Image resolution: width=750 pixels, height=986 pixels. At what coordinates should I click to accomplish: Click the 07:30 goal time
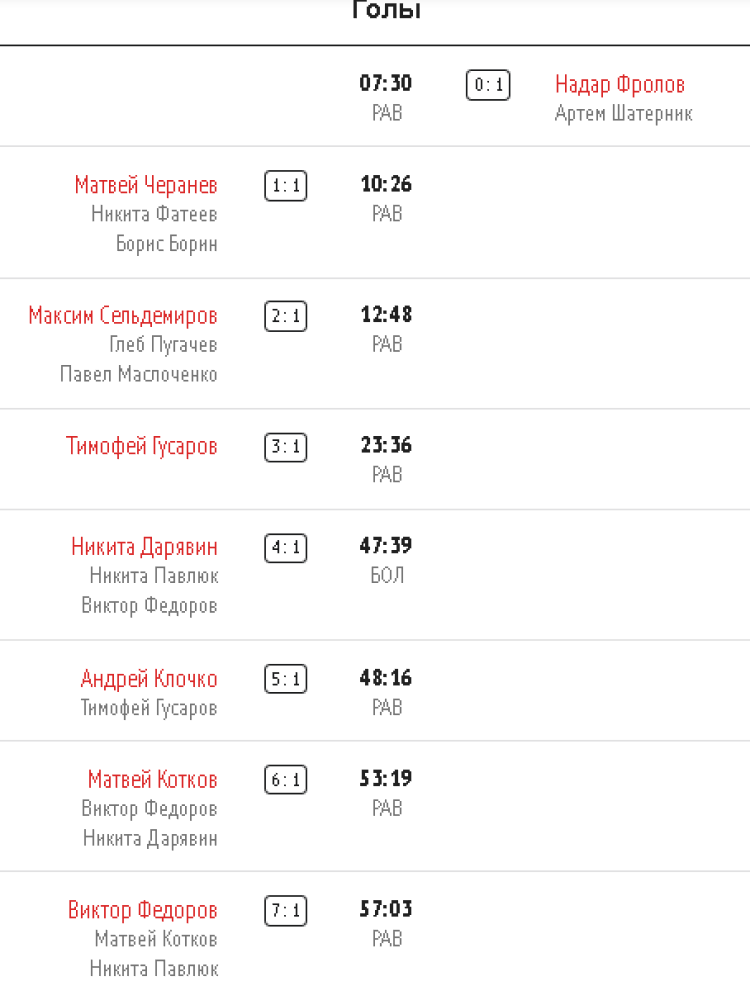pyautogui.click(x=386, y=83)
